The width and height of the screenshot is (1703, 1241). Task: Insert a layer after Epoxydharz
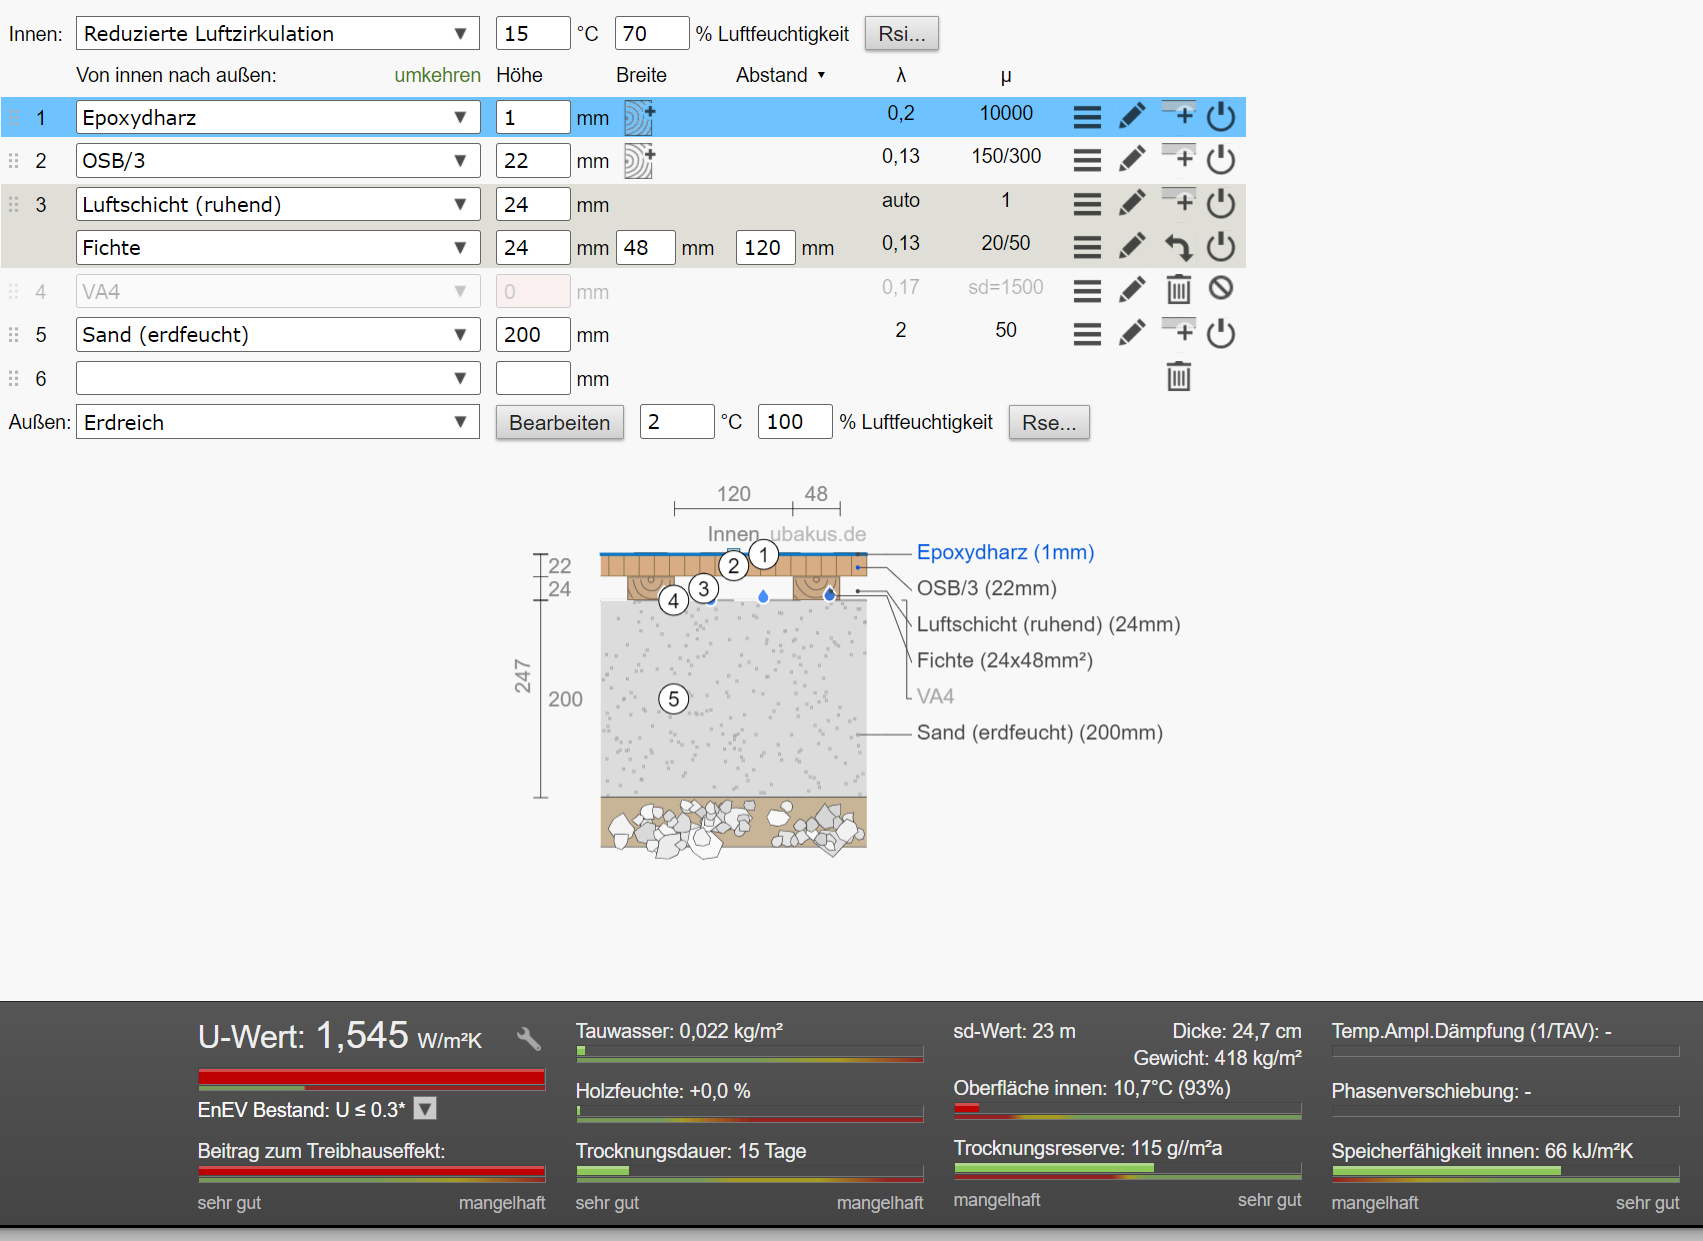coord(1178,113)
